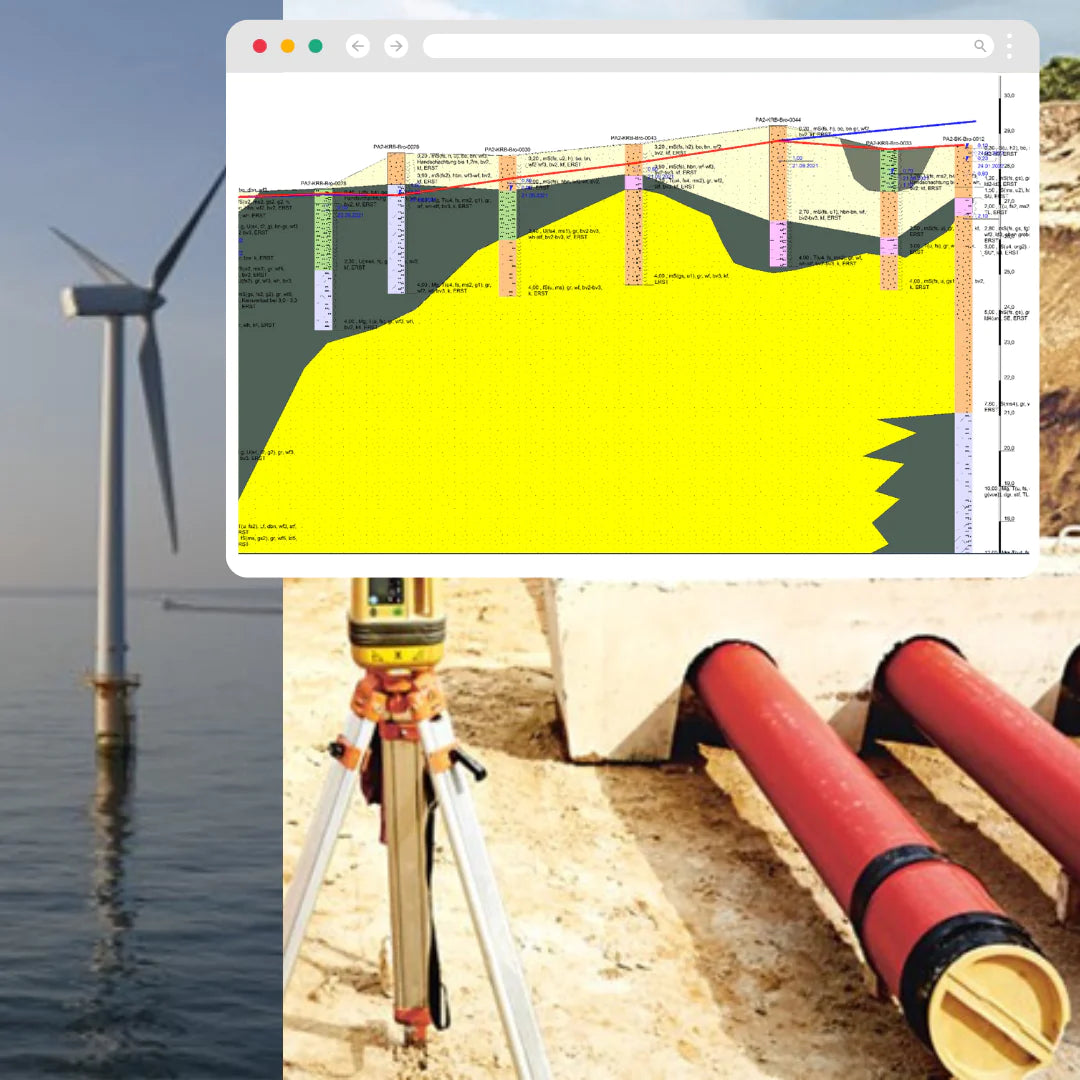Click the browser back arrow button

(x=358, y=46)
